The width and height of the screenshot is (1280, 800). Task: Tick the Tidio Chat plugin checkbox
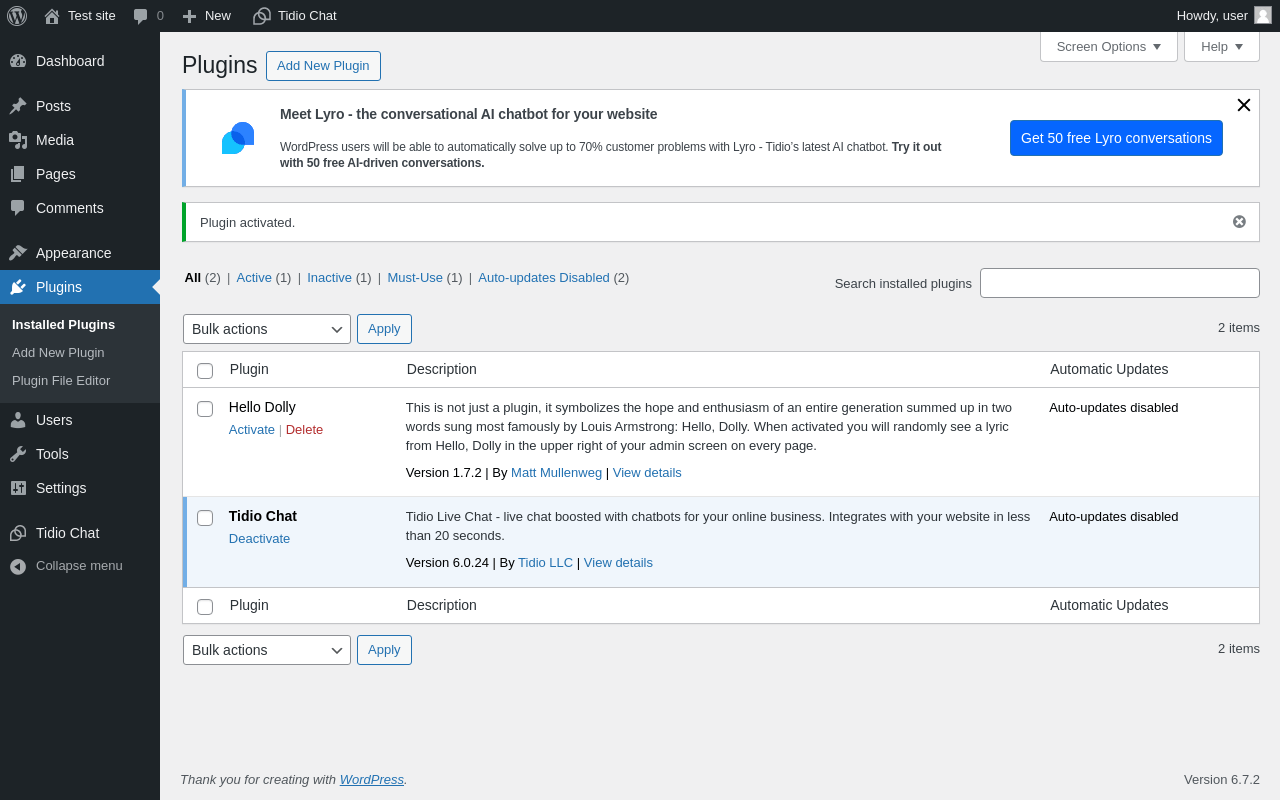pos(205,518)
